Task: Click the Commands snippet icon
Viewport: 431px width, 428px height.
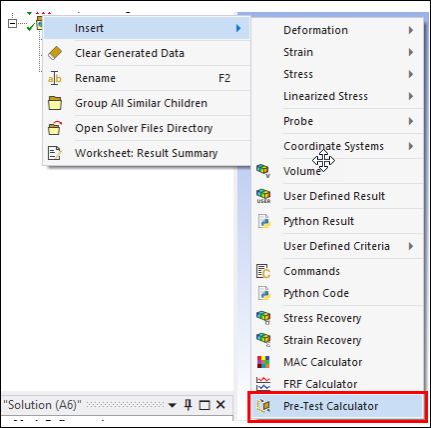Action: (263, 271)
